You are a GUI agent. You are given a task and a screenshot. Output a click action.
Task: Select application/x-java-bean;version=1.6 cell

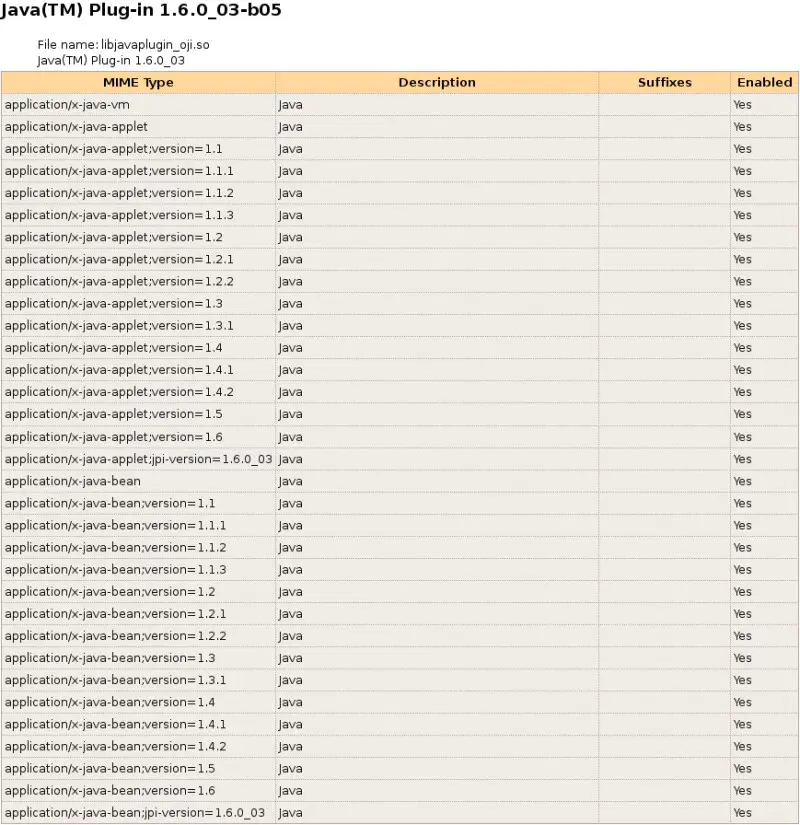pyautogui.click(x=138, y=790)
